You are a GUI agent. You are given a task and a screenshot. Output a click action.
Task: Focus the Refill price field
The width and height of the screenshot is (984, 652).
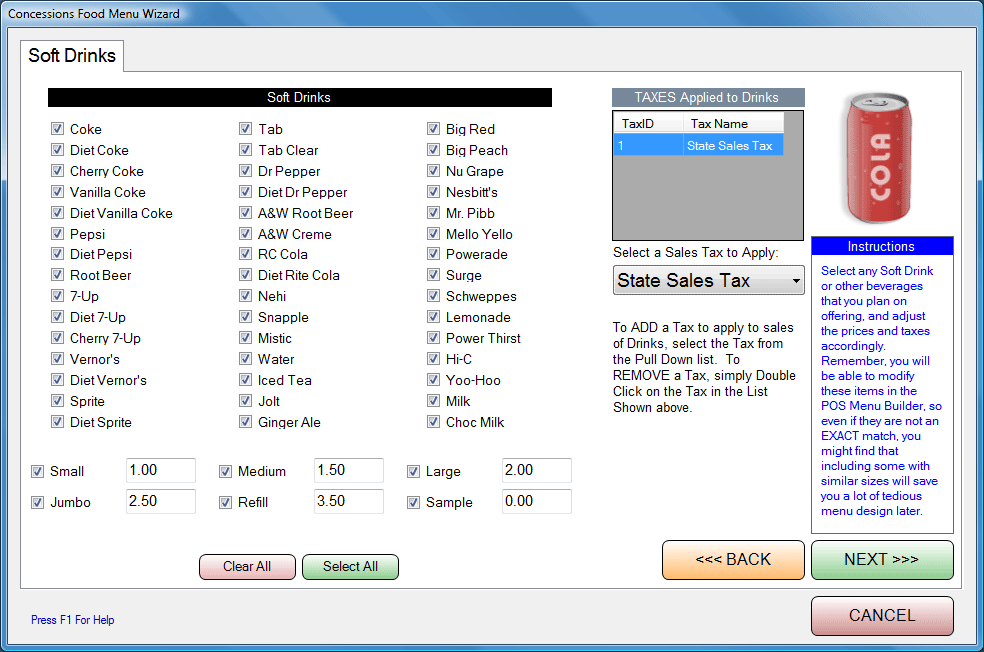[x=349, y=501]
